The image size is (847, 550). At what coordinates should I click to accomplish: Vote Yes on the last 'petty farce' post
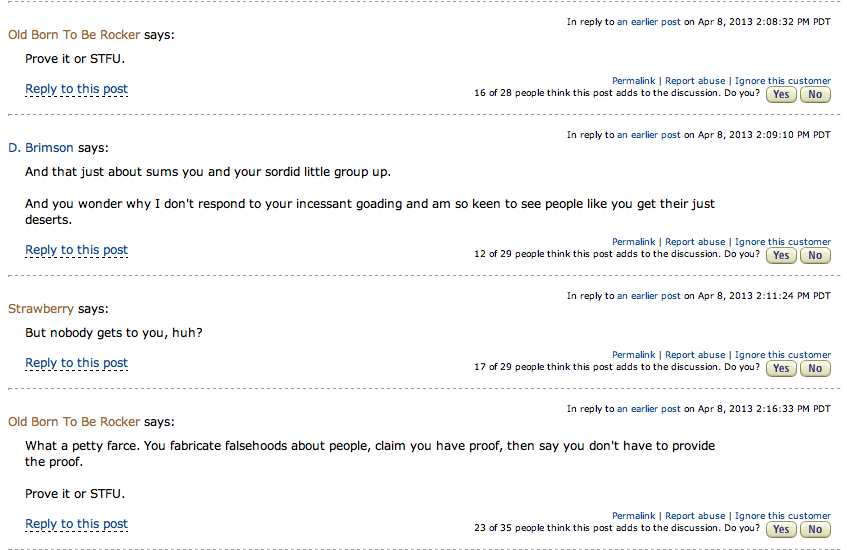tap(781, 530)
